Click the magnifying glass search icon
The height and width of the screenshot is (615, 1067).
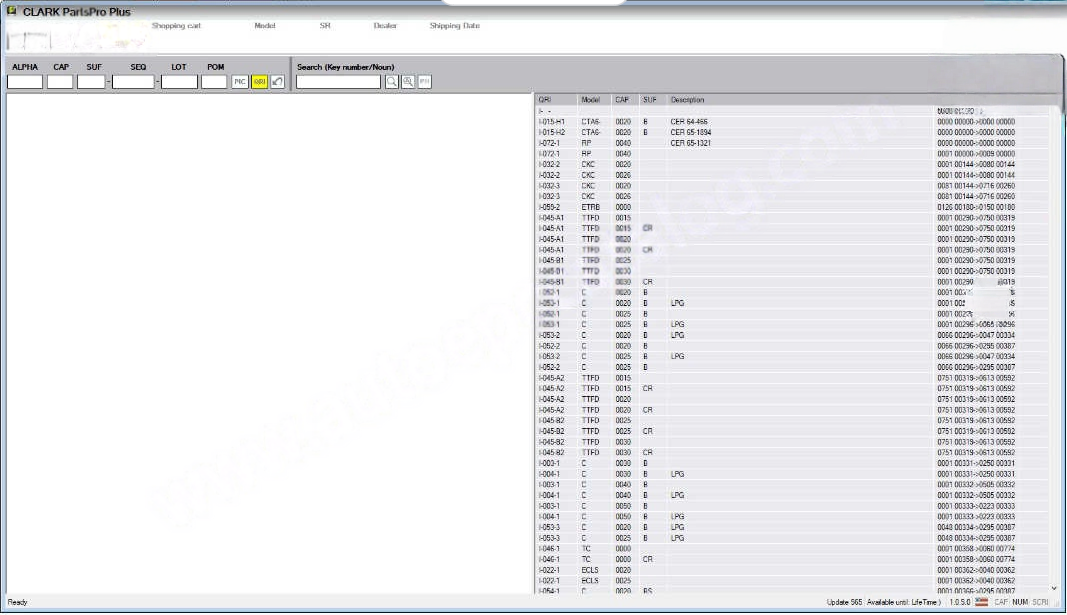point(392,82)
